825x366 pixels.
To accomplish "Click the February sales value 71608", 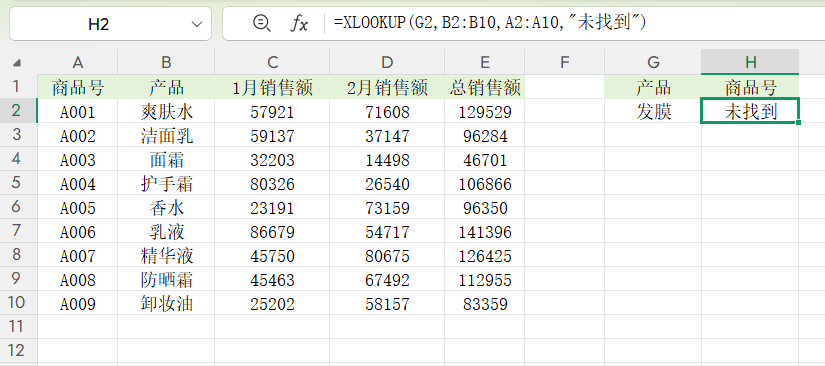I will pos(387,111).
